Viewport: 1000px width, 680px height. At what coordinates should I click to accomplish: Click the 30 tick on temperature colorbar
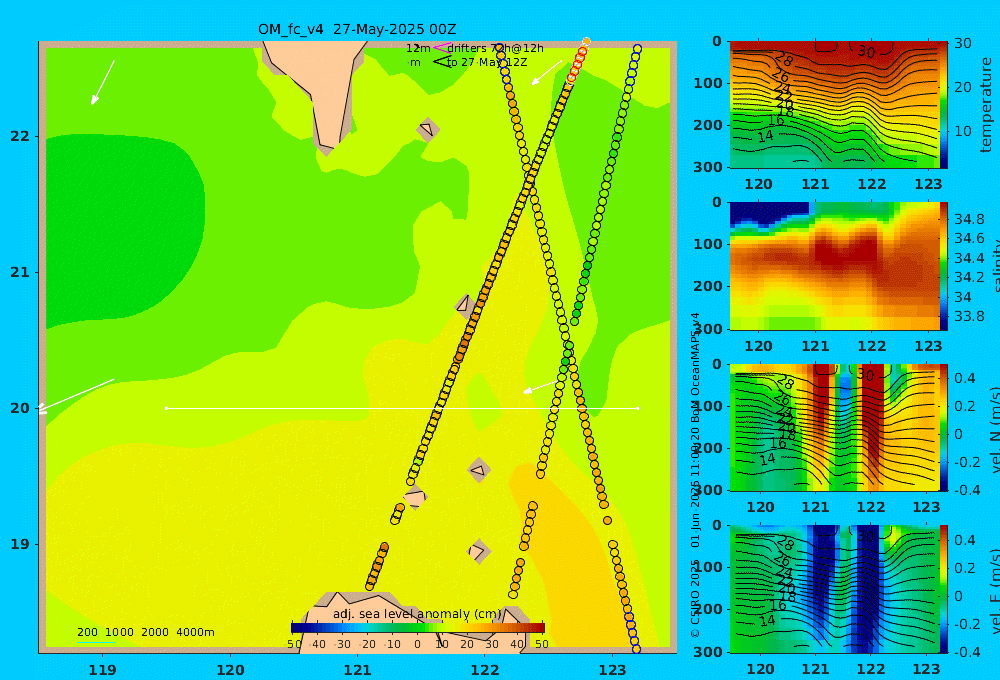pyautogui.click(x=962, y=43)
